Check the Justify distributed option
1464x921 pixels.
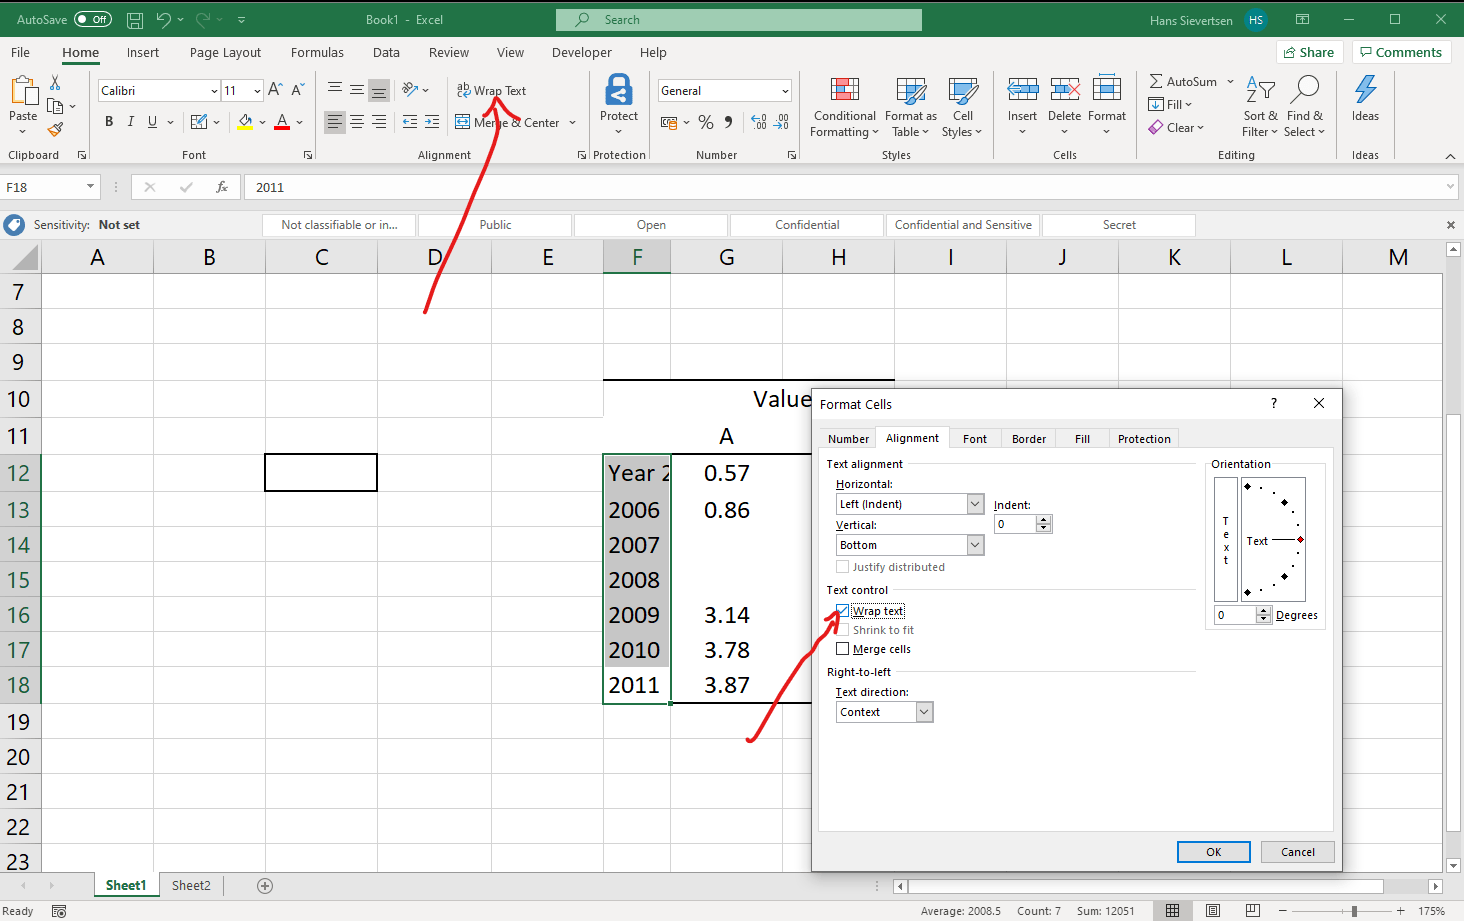point(842,566)
